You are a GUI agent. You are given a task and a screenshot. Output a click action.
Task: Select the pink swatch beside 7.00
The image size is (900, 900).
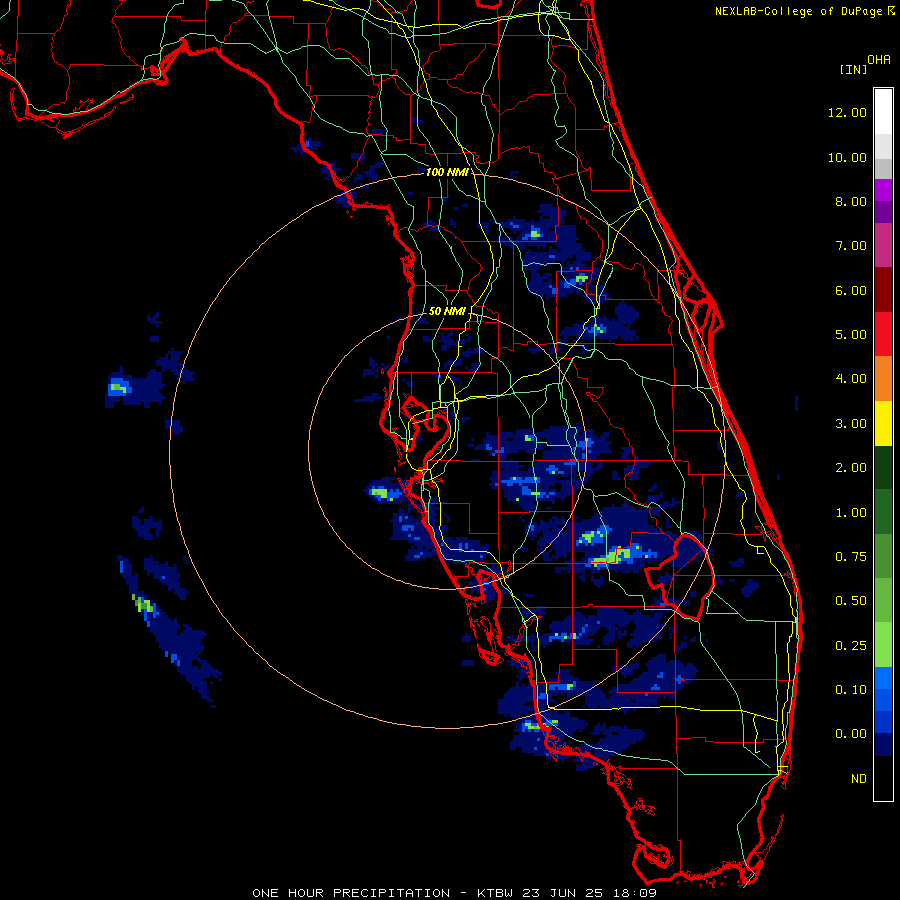coord(883,245)
